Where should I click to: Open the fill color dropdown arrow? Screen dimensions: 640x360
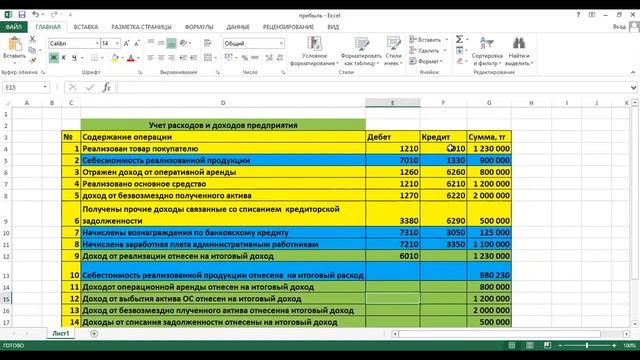click(122, 58)
